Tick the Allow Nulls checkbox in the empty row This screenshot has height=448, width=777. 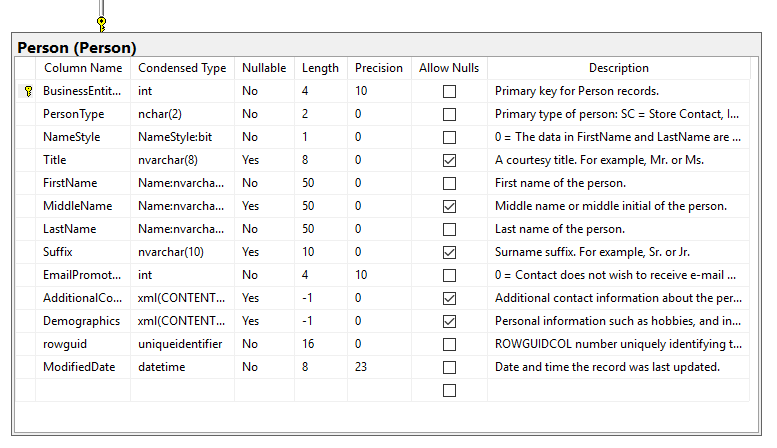[x=449, y=390]
